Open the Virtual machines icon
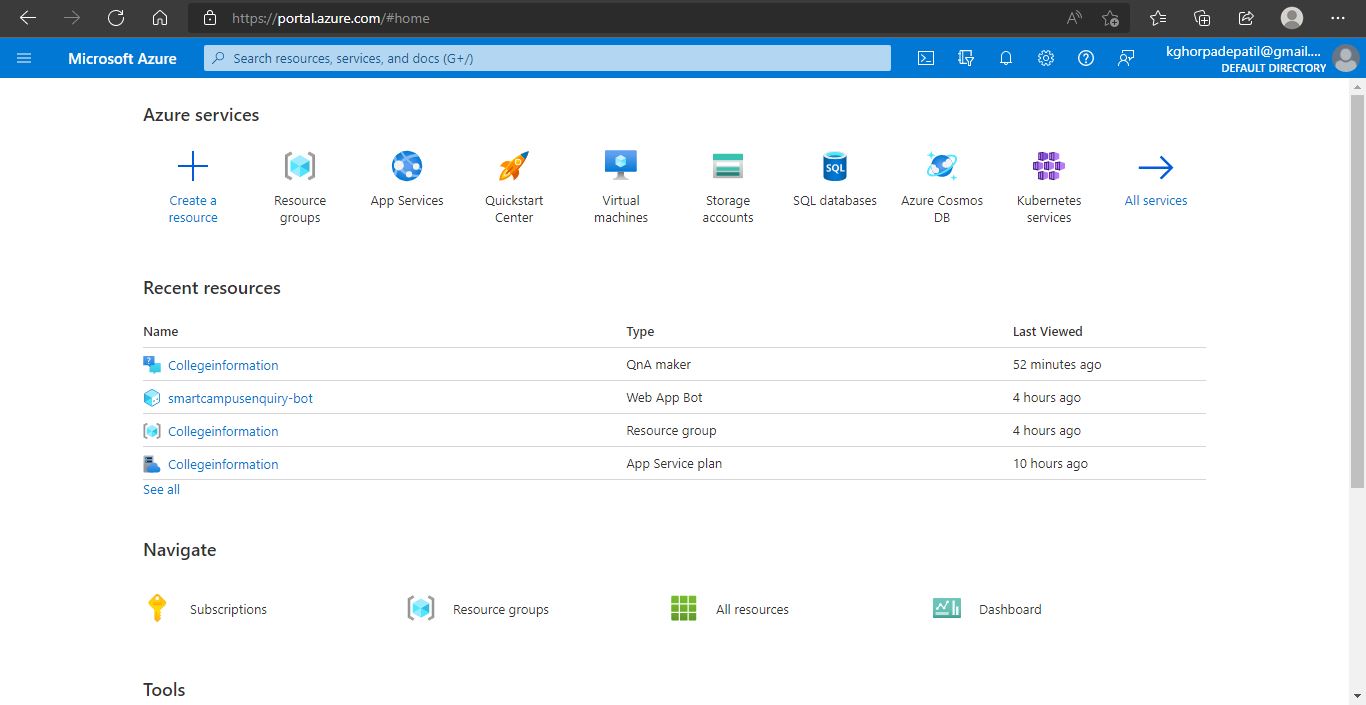This screenshot has width=1366, height=705. (x=621, y=165)
